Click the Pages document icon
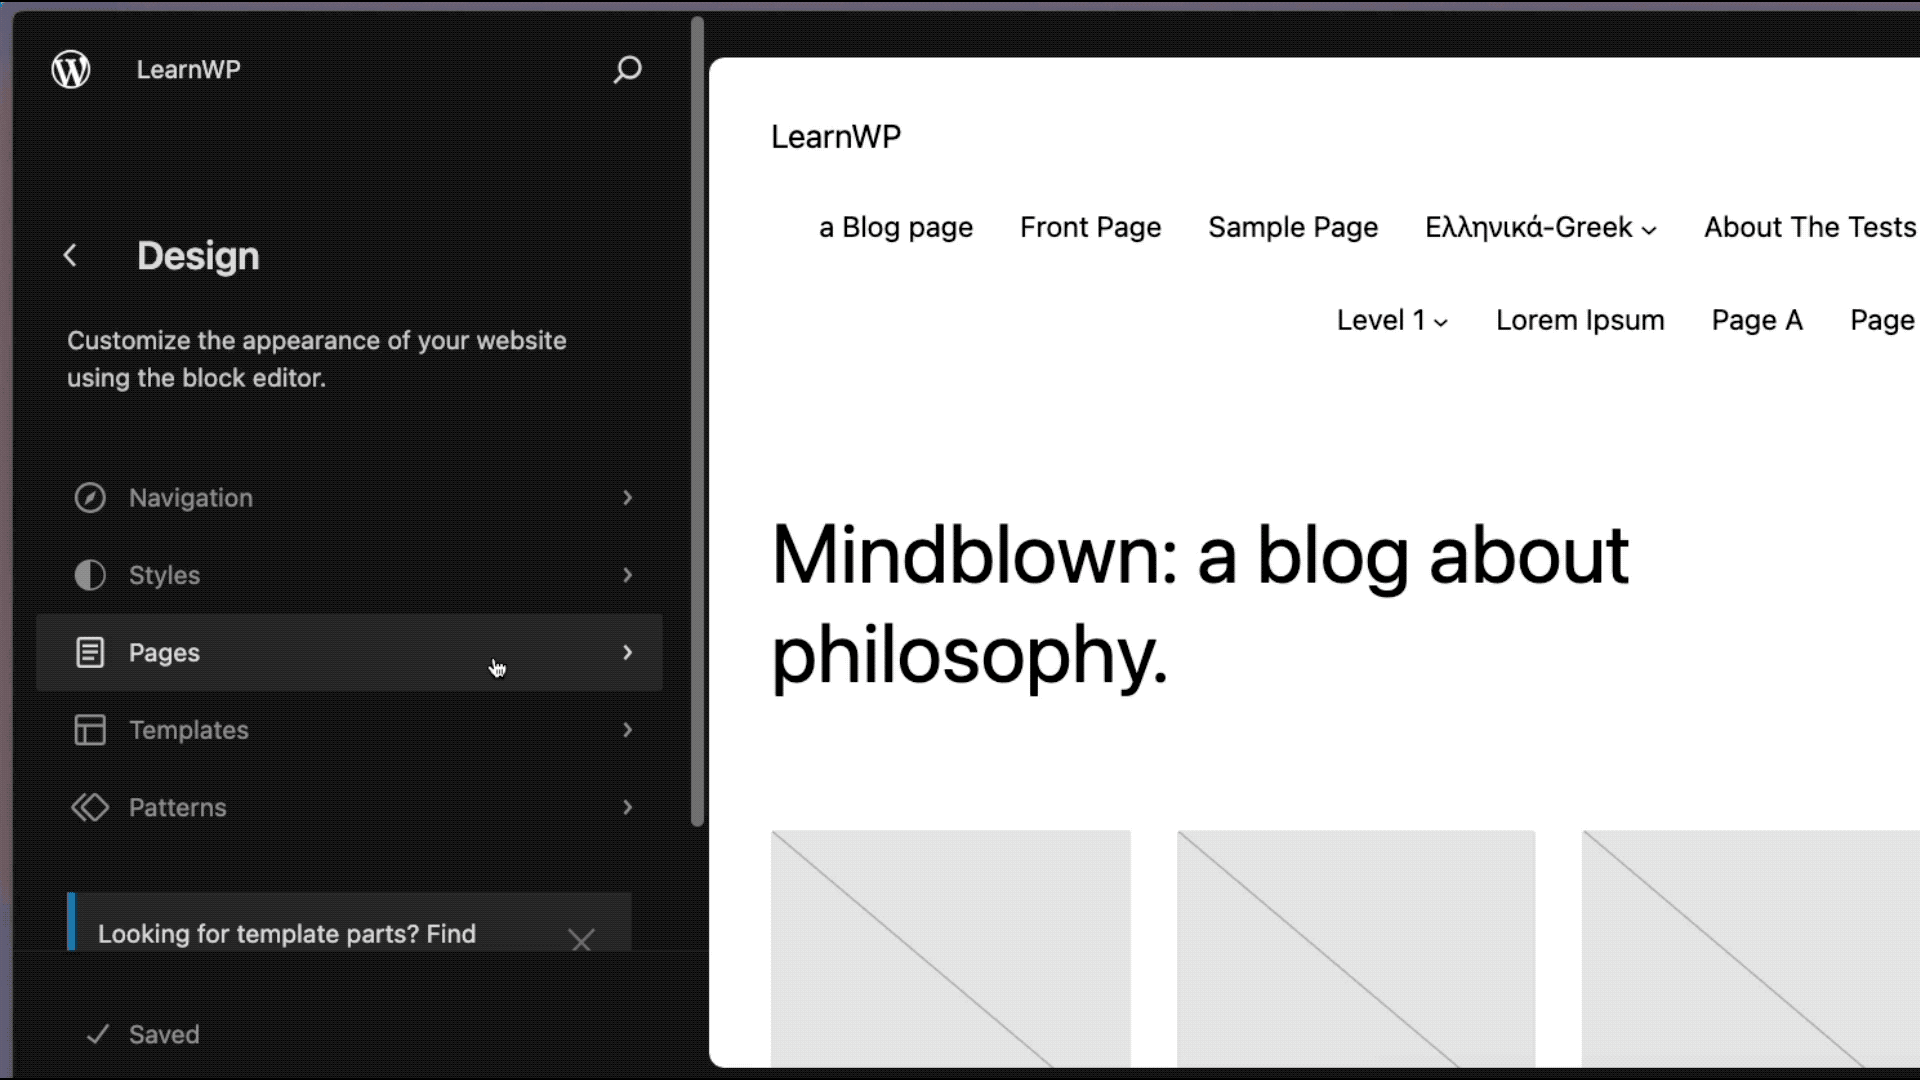The height and width of the screenshot is (1080, 1920). tap(90, 653)
